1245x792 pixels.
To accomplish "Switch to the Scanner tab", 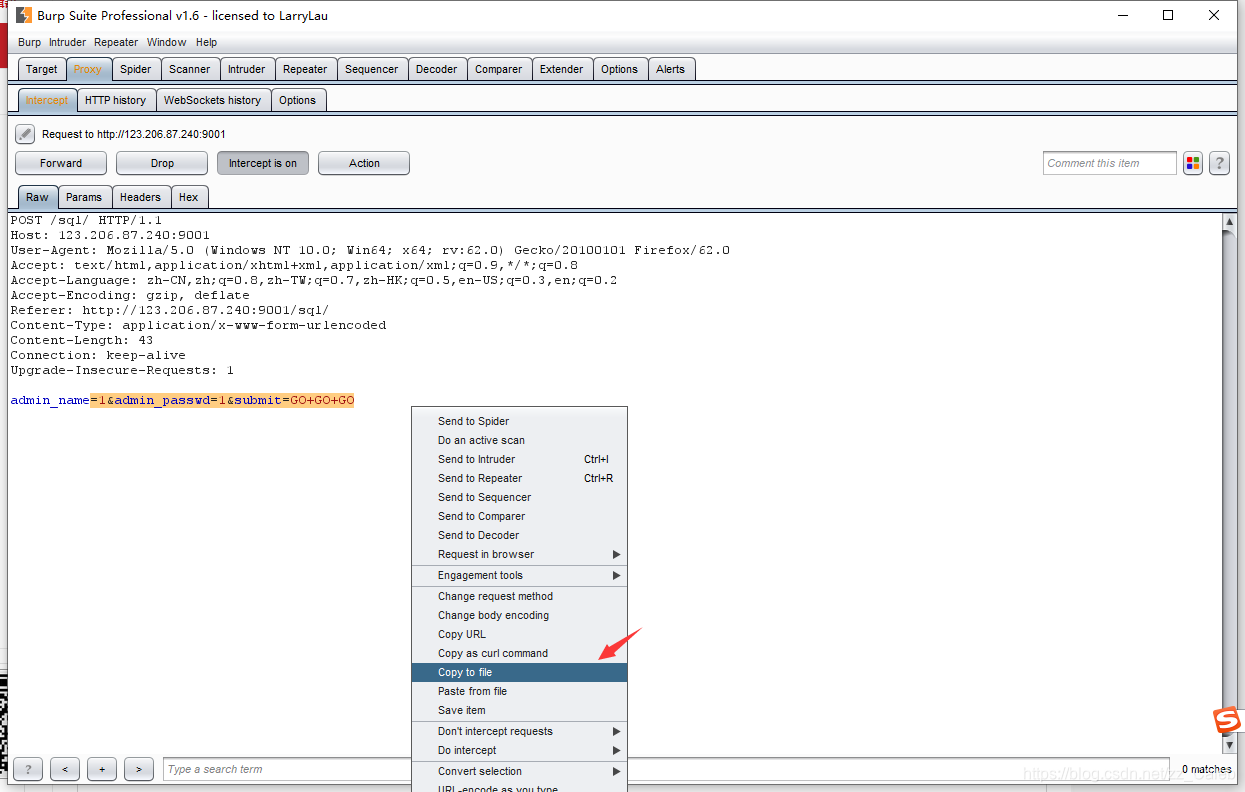I will pyautogui.click(x=190, y=69).
